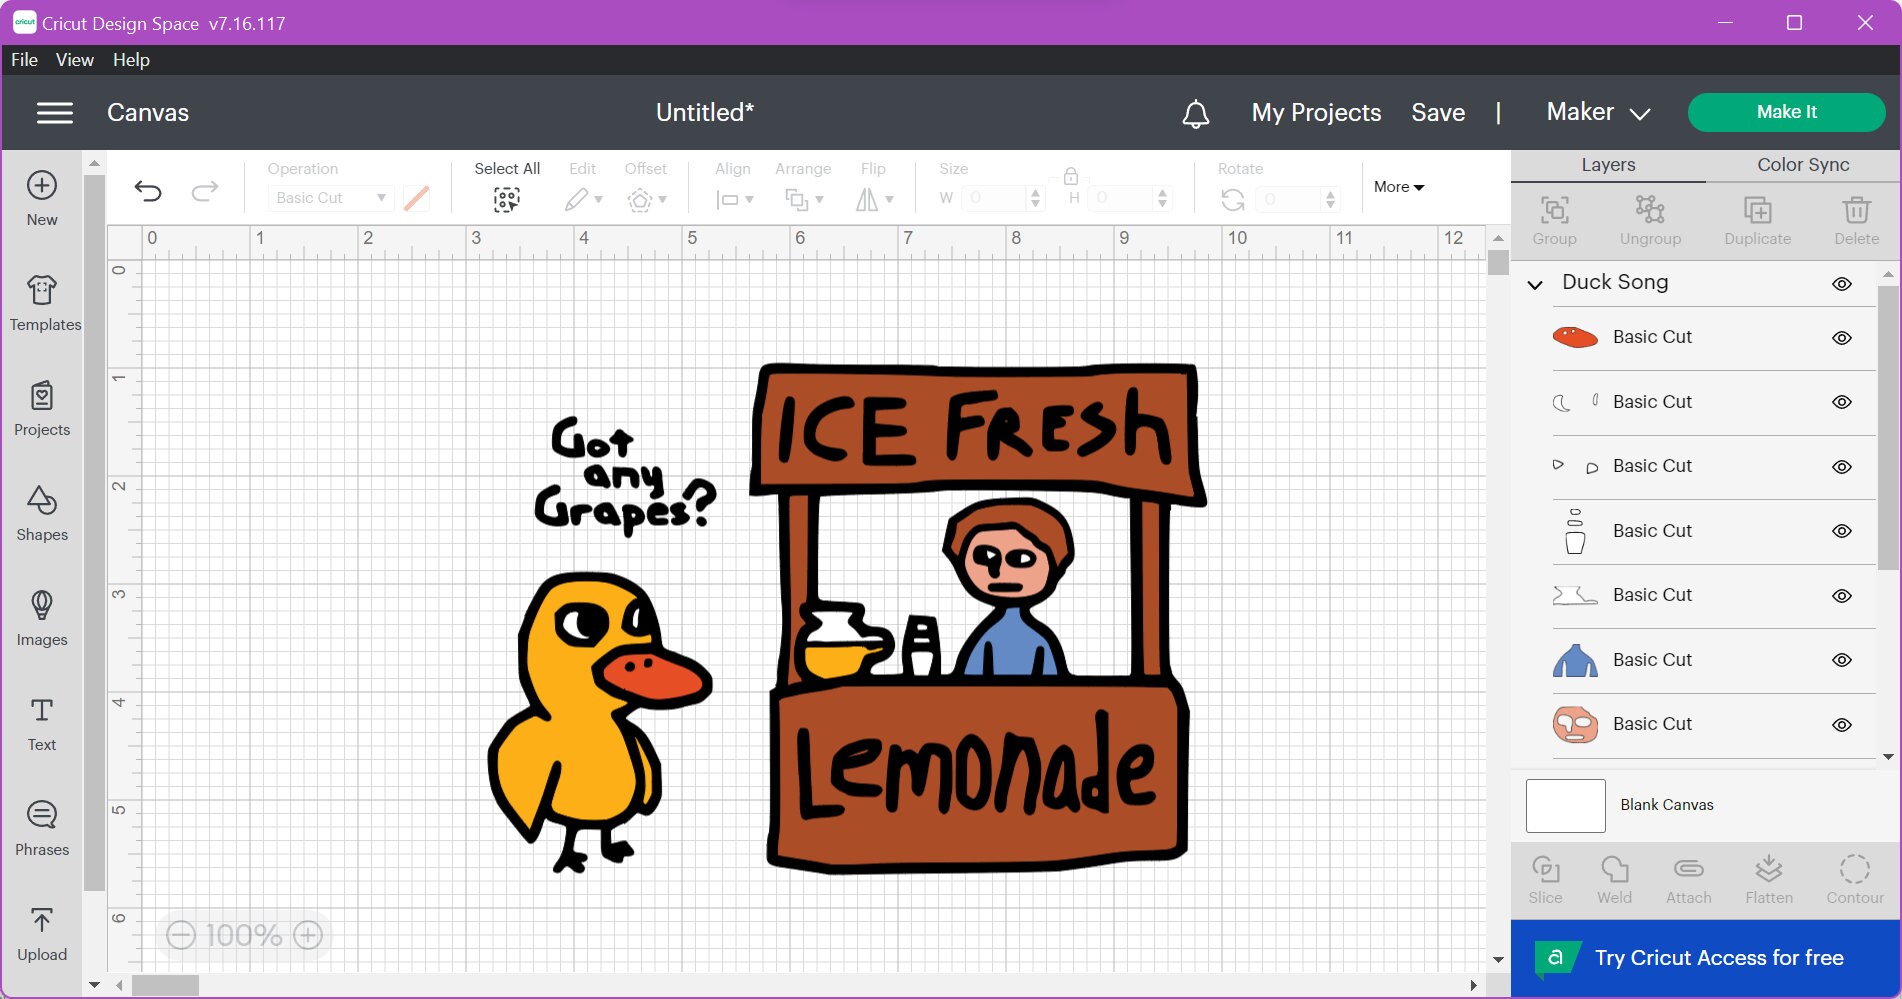Viewport: 1902px width, 999px height.
Task: Click the Make It button
Action: pyautogui.click(x=1786, y=112)
